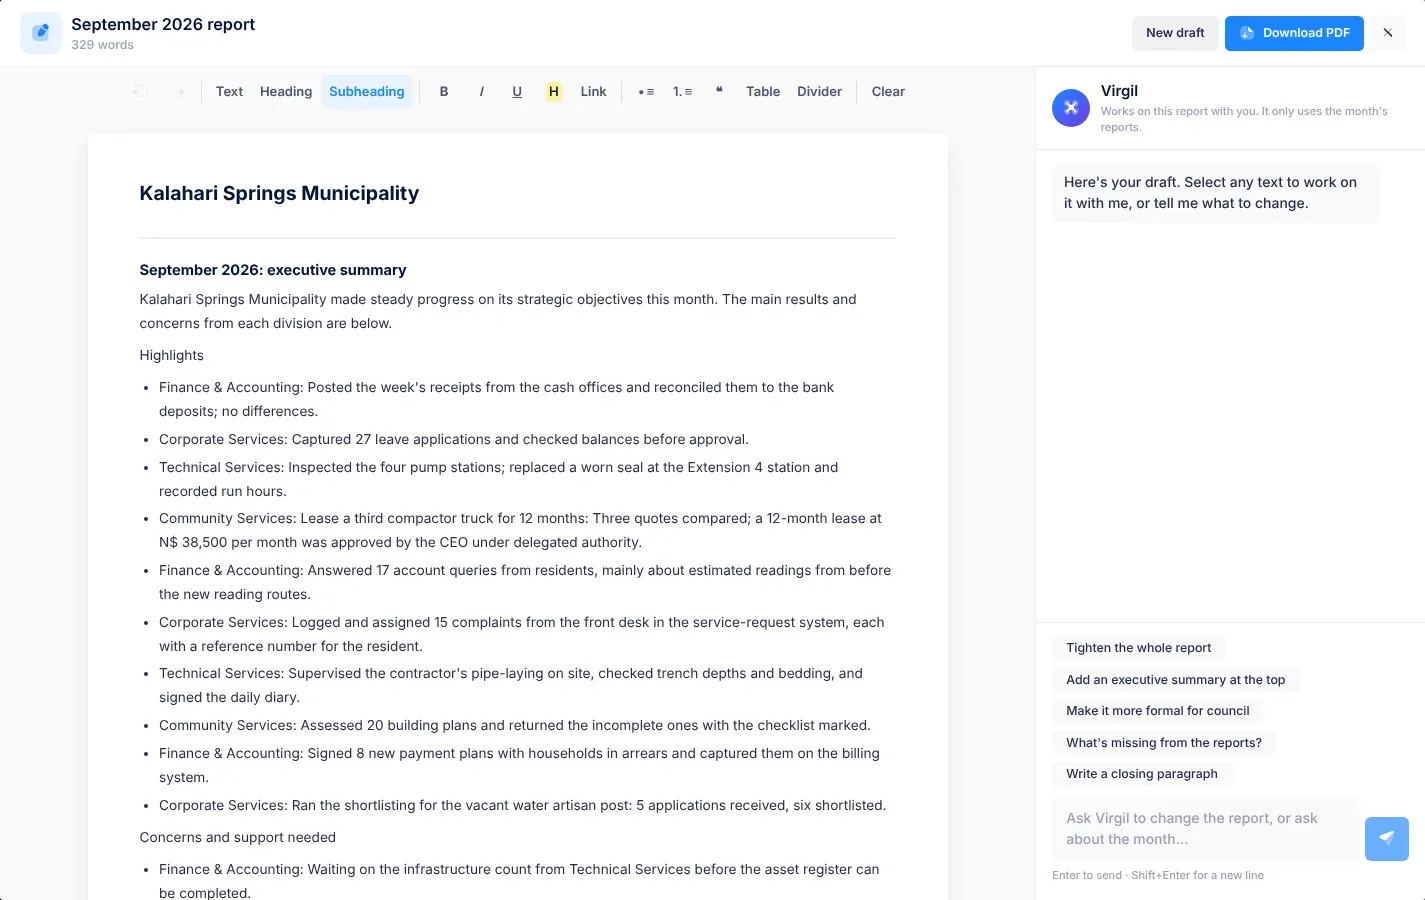Click the bullet about water artisan shortlisting
Viewport: 1425px width, 900px height.
(x=522, y=805)
